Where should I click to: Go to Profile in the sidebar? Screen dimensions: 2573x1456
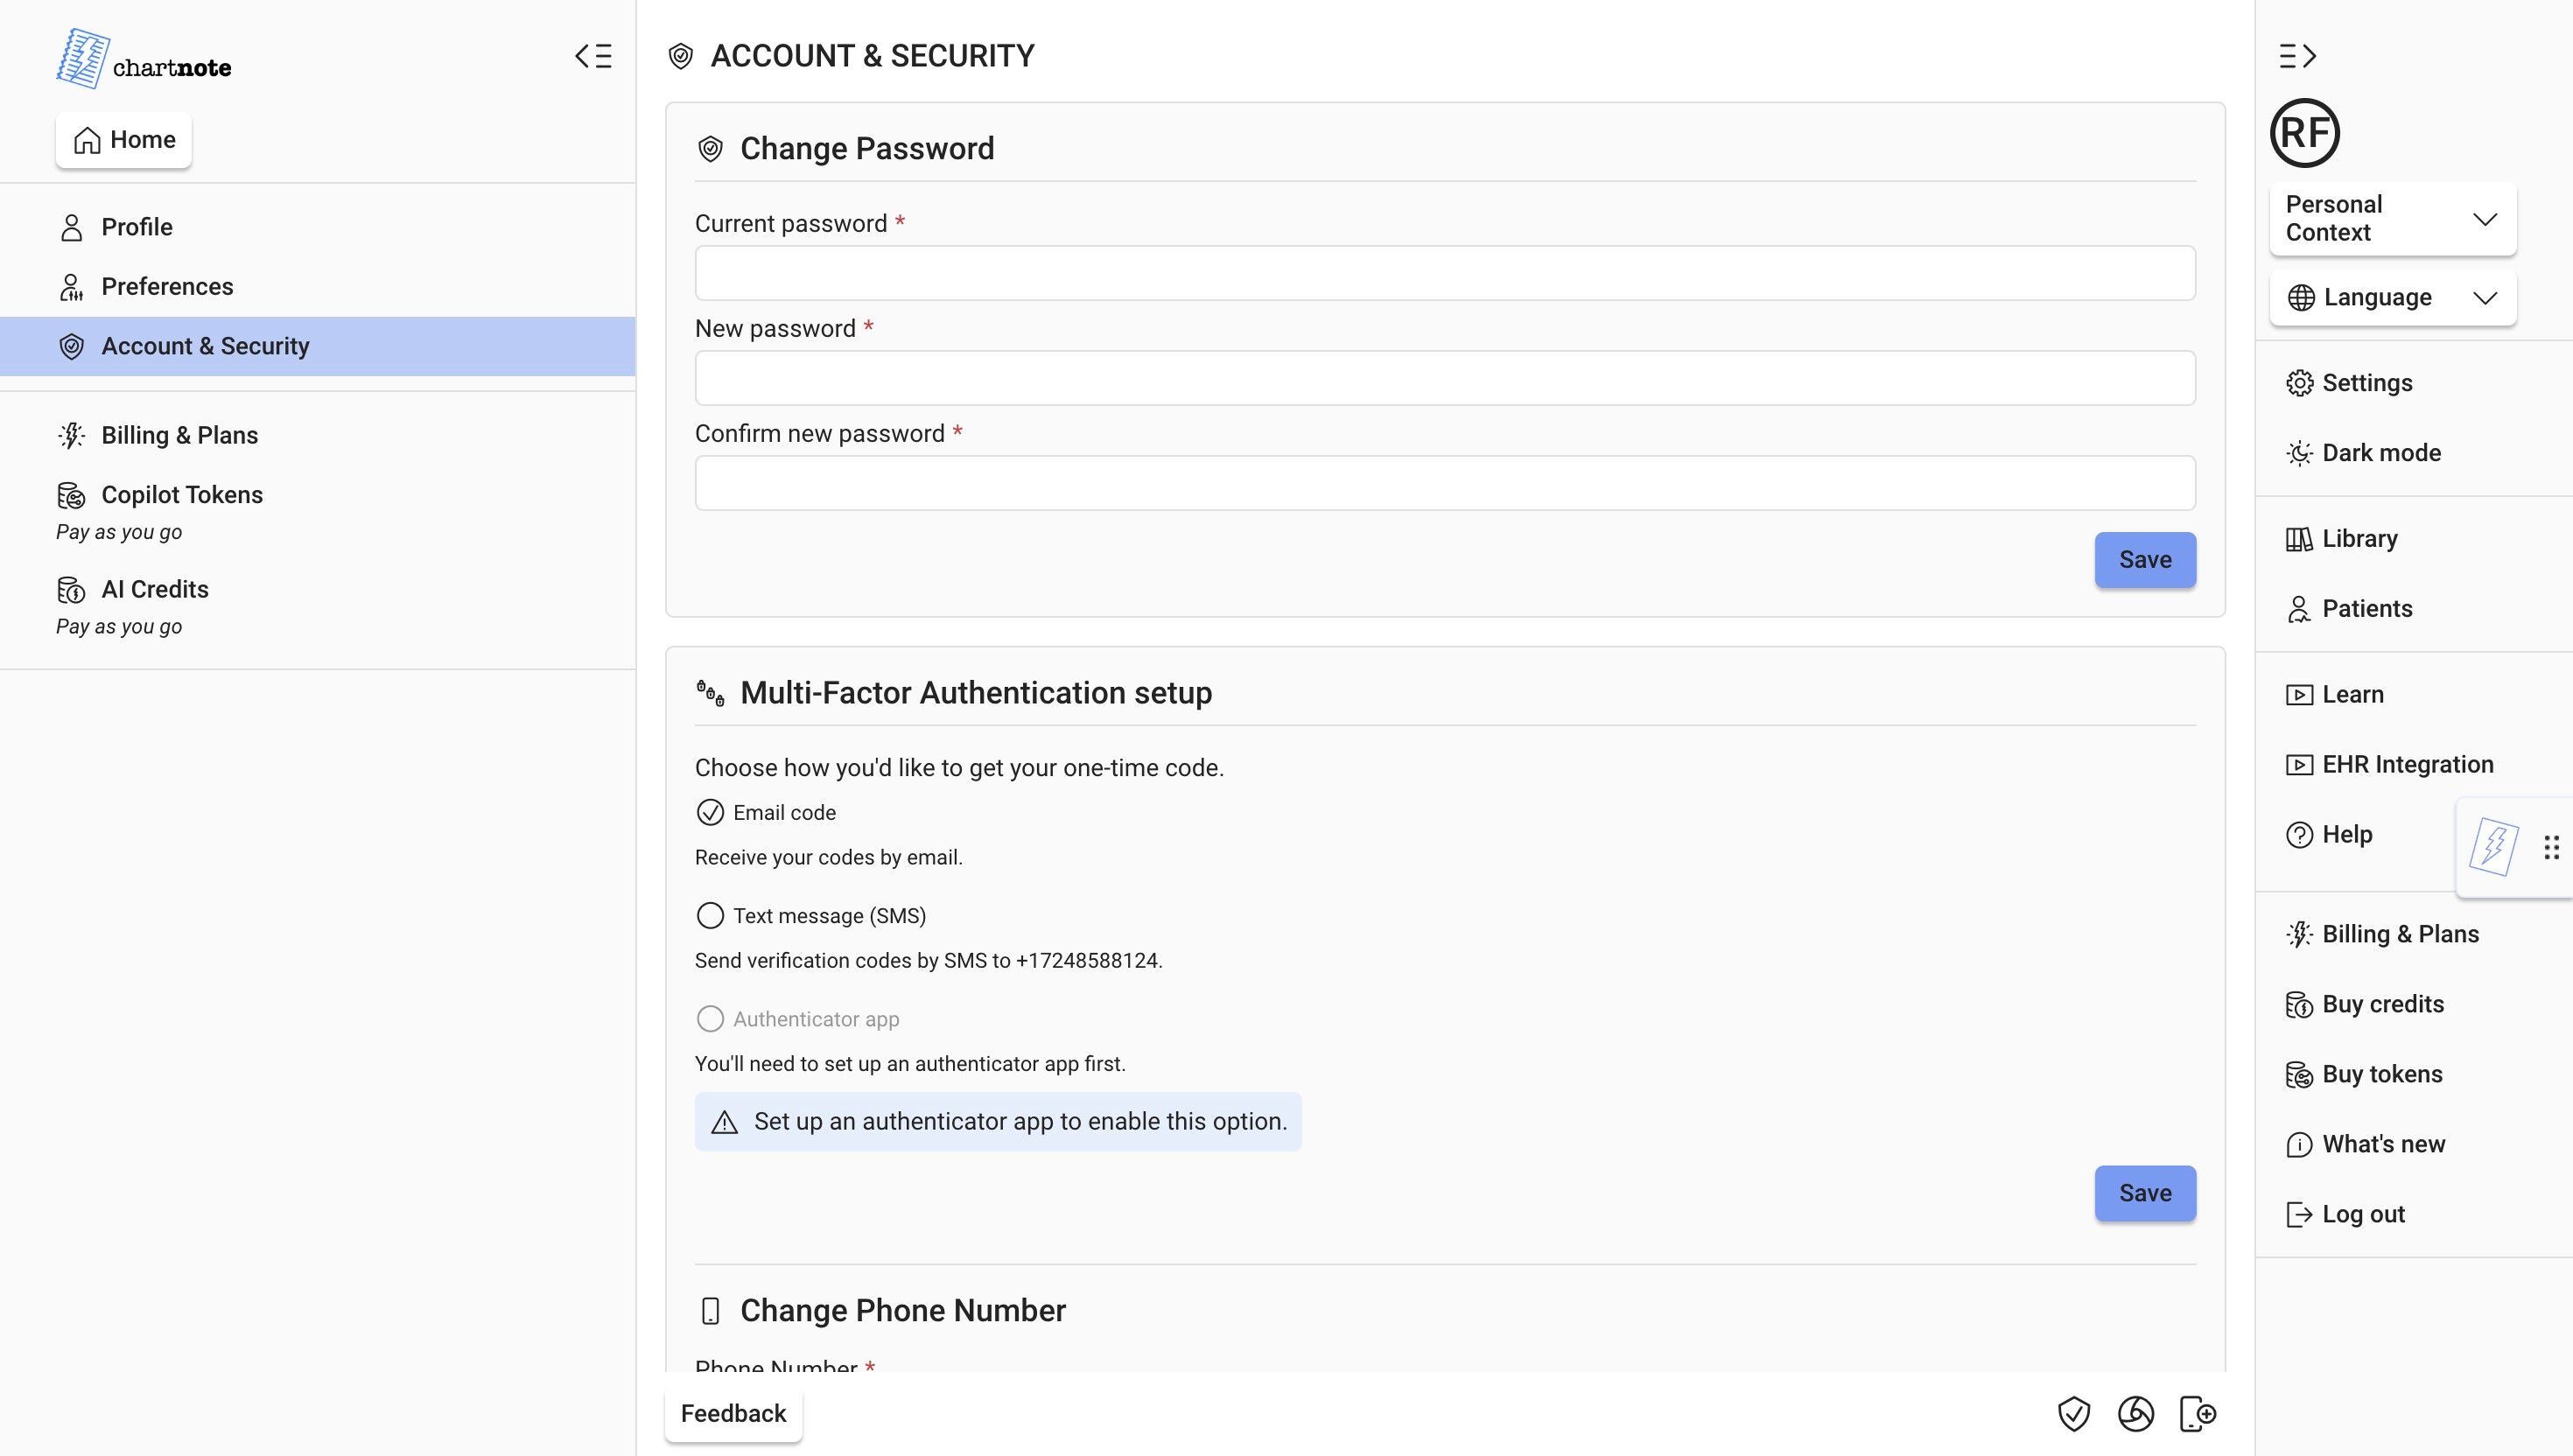[x=136, y=227]
